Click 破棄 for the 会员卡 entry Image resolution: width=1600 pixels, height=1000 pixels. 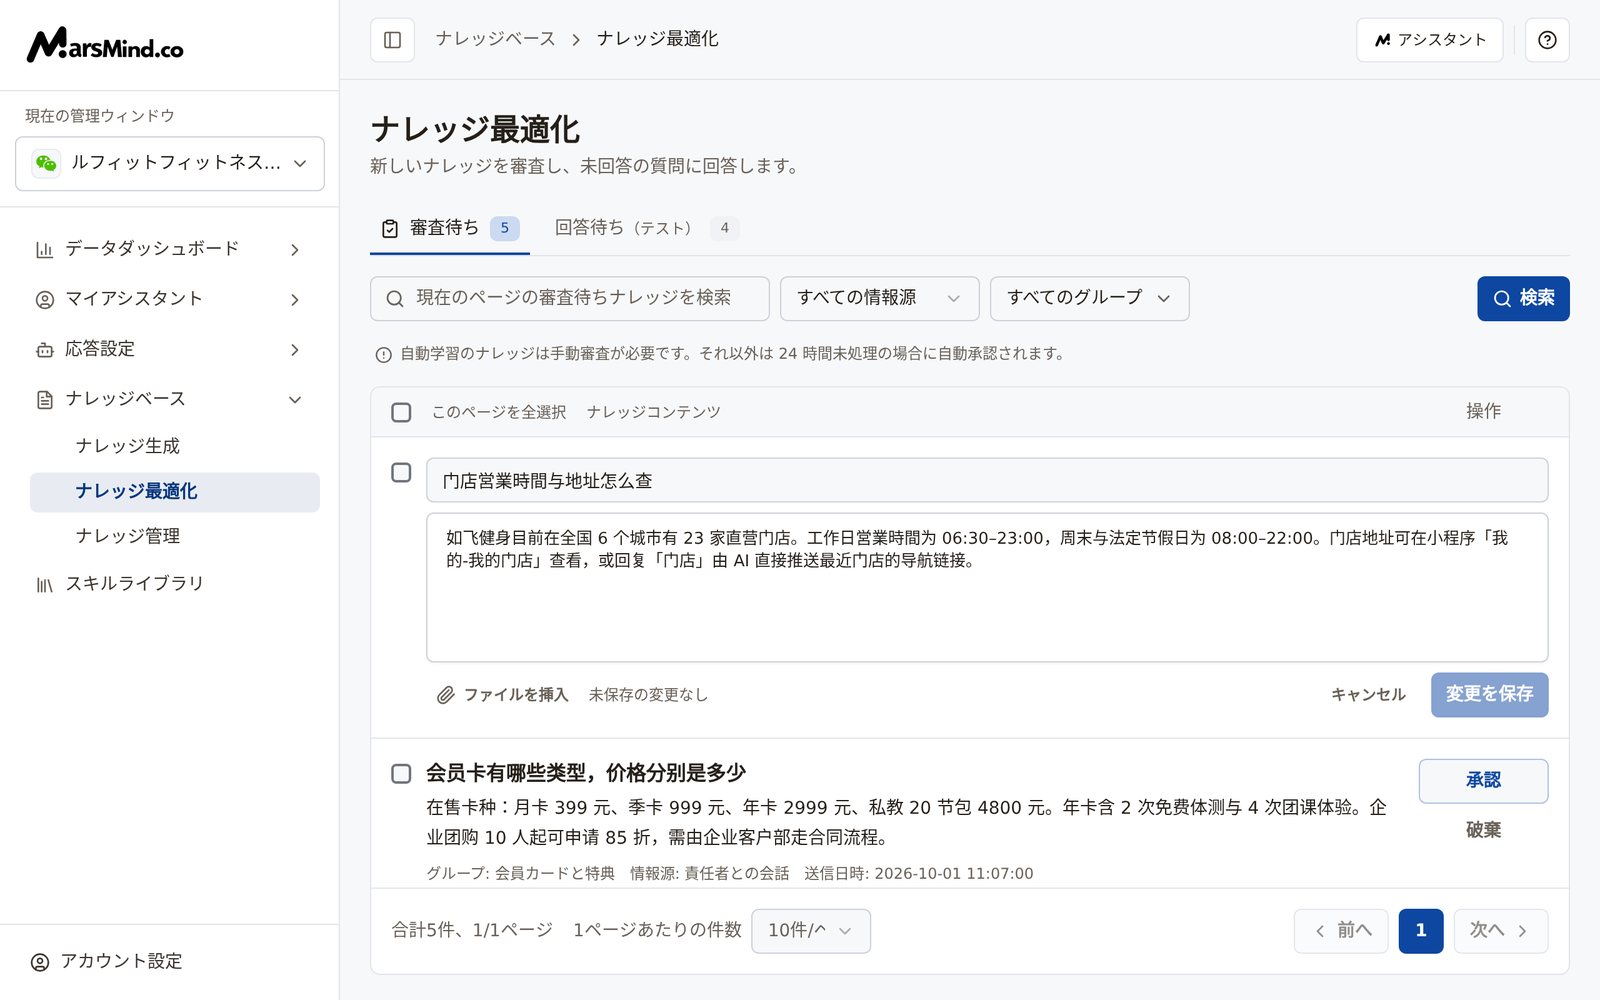1483,830
